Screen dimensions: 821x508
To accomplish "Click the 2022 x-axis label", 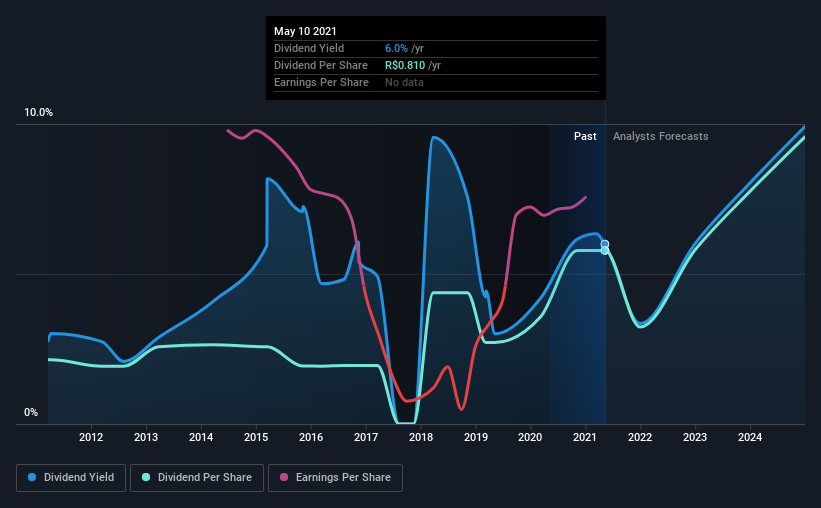I will [x=640, y=437].
